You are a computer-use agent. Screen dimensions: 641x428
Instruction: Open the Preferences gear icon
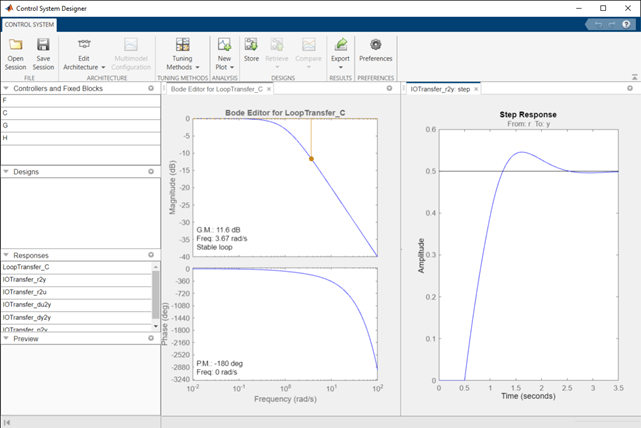(375, 45)
